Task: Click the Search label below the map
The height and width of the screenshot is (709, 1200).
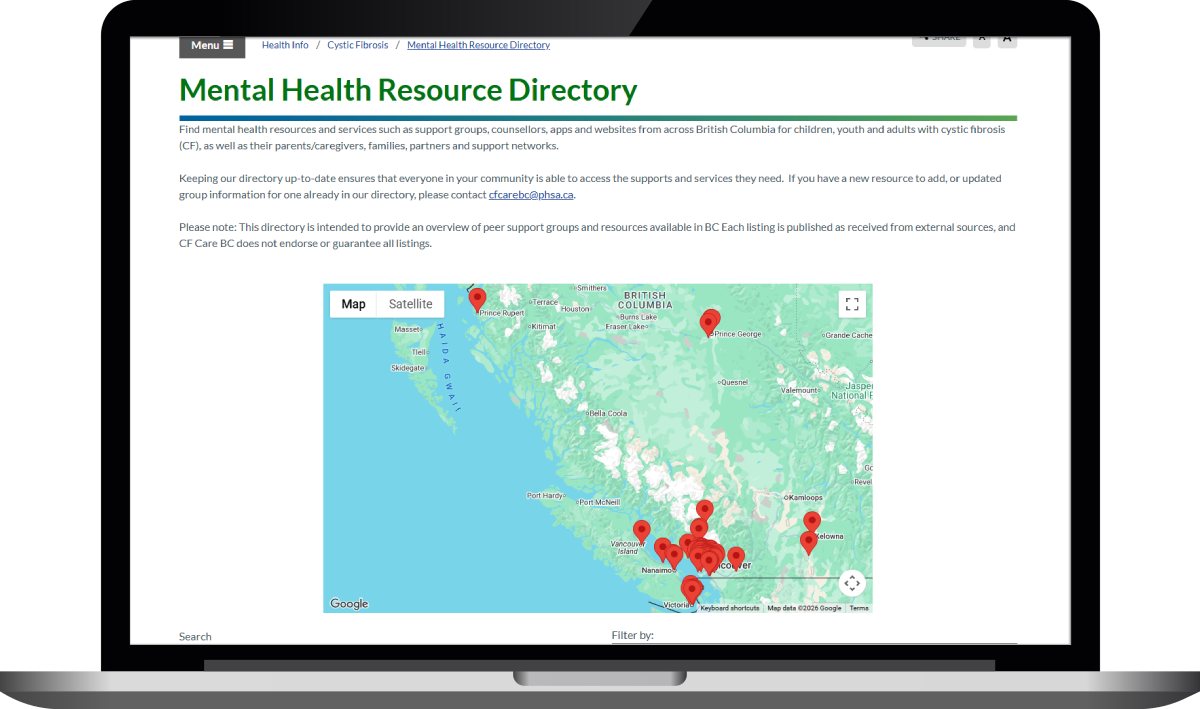Action: click(195, 636)
